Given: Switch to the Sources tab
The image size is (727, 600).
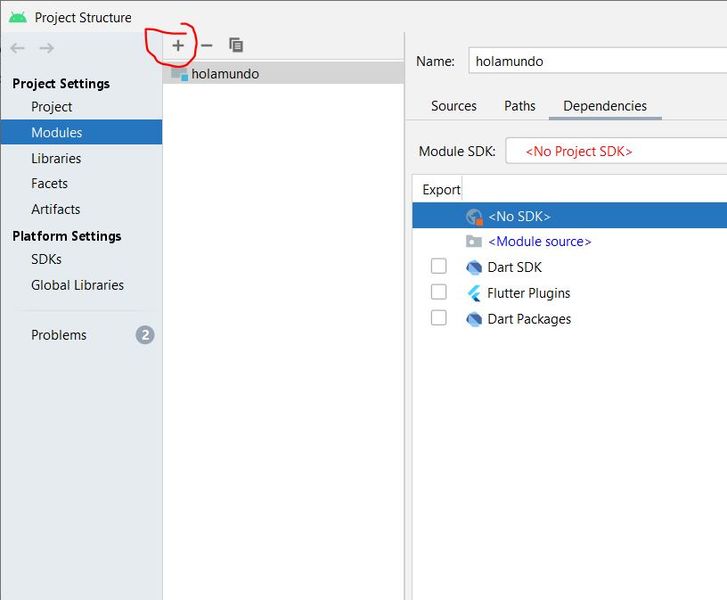Looking at the screenshot, I should 453,106.
